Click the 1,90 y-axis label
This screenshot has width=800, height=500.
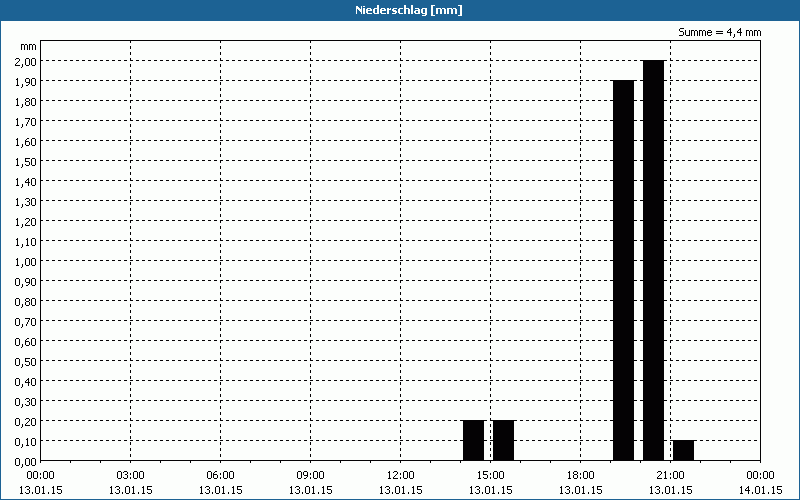pyautogui.click(x=28, y=81)
